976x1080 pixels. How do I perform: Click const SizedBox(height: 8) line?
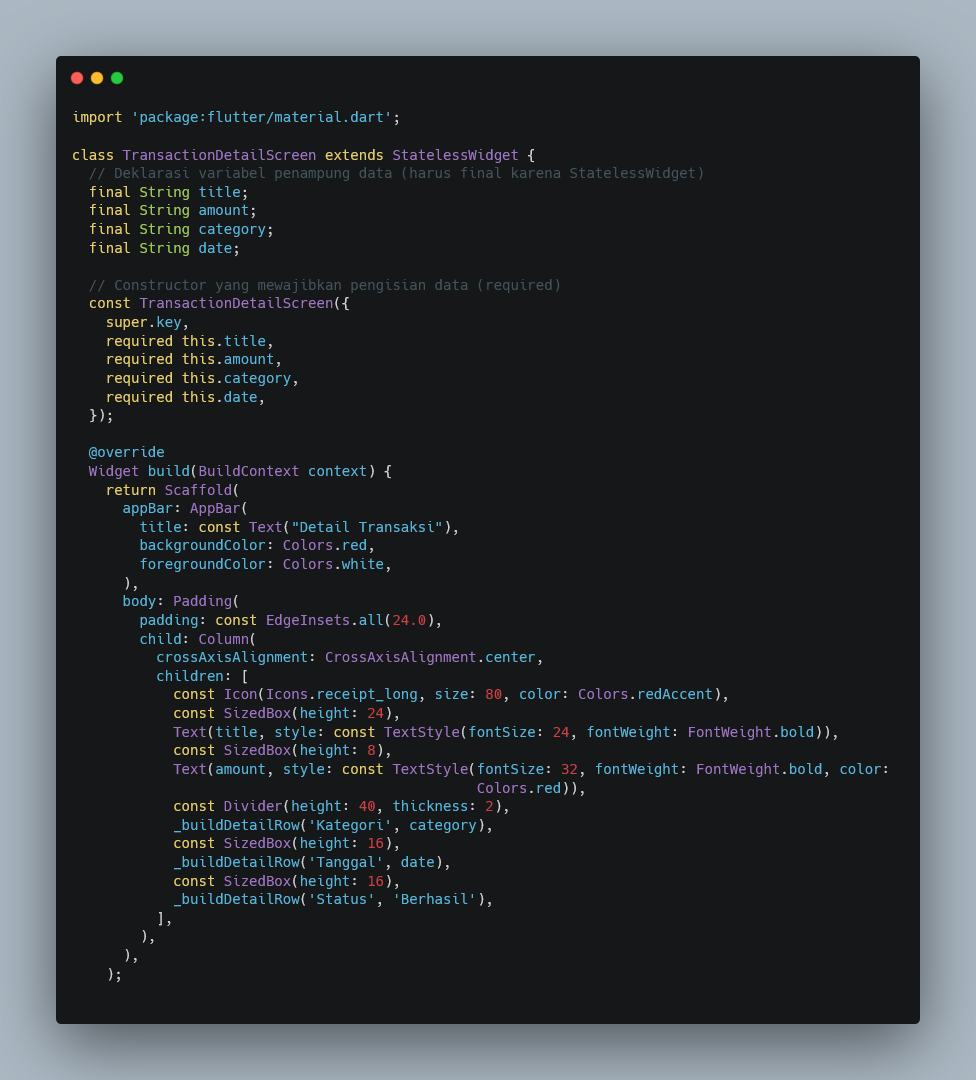[x=282, y=750]
